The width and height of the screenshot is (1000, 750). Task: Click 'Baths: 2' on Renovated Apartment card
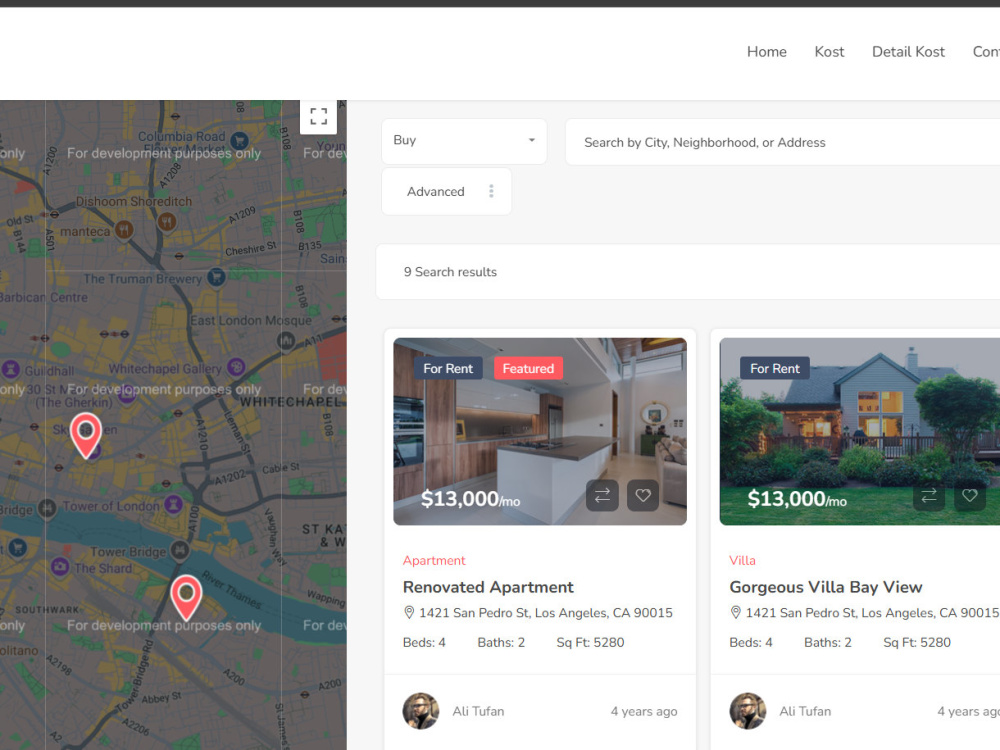pyautogui.click(x=501, y=642)
